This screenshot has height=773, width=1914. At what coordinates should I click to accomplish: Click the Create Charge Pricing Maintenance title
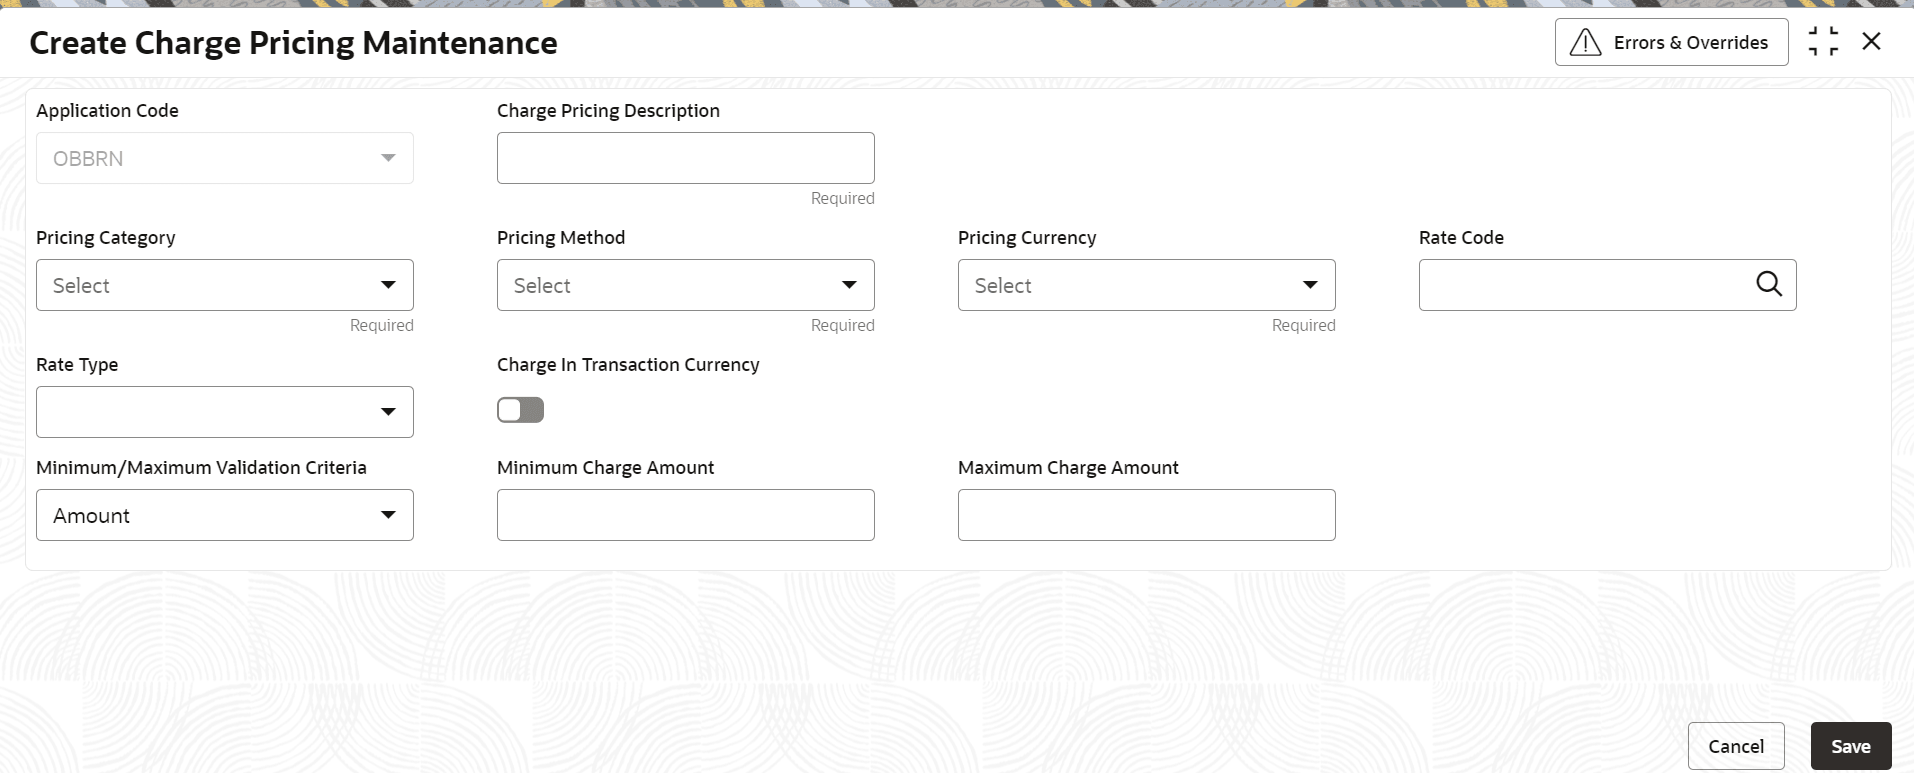(293, 43)
